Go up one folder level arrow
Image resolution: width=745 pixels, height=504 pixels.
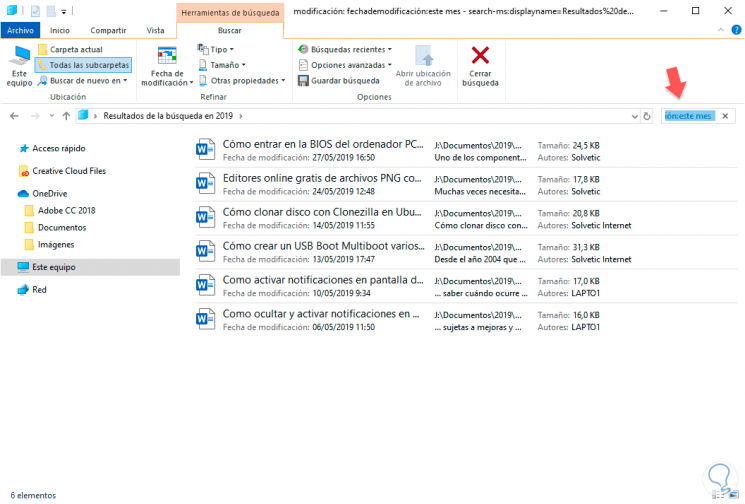[66, 116]
